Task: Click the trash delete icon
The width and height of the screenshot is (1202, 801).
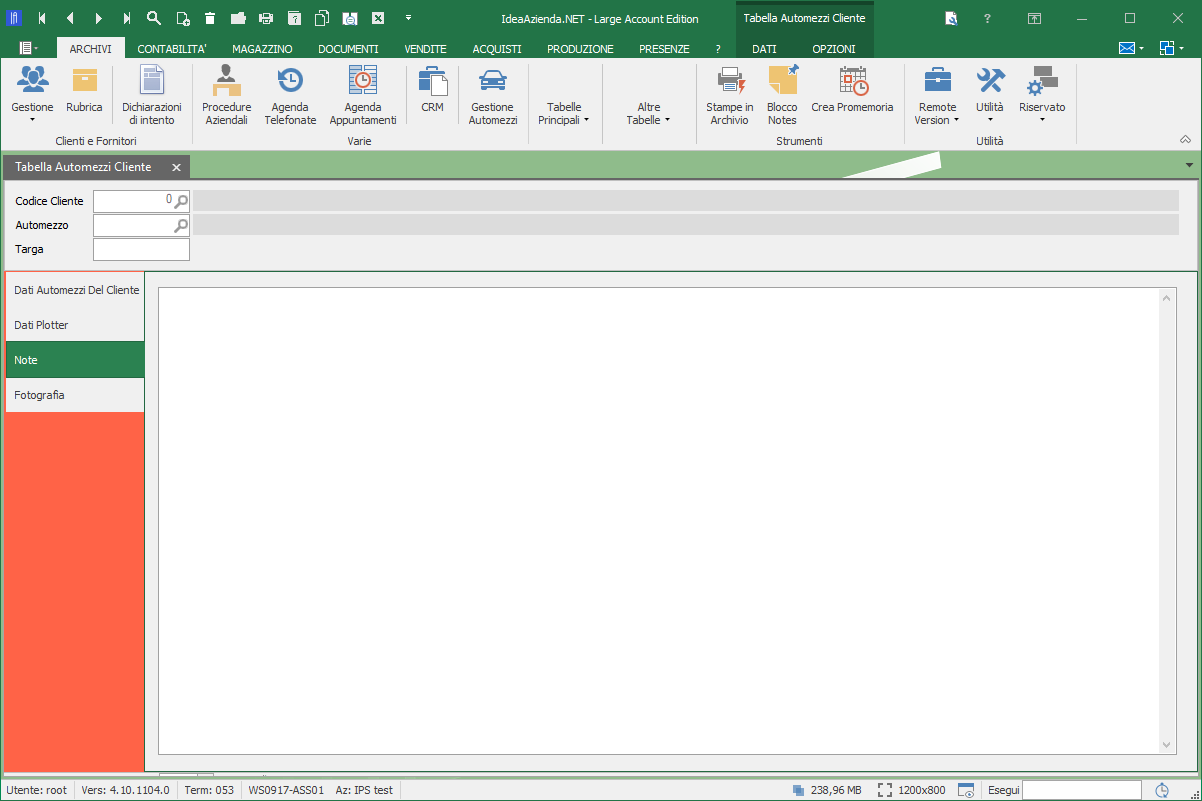Action: click(x=210, y=18)
